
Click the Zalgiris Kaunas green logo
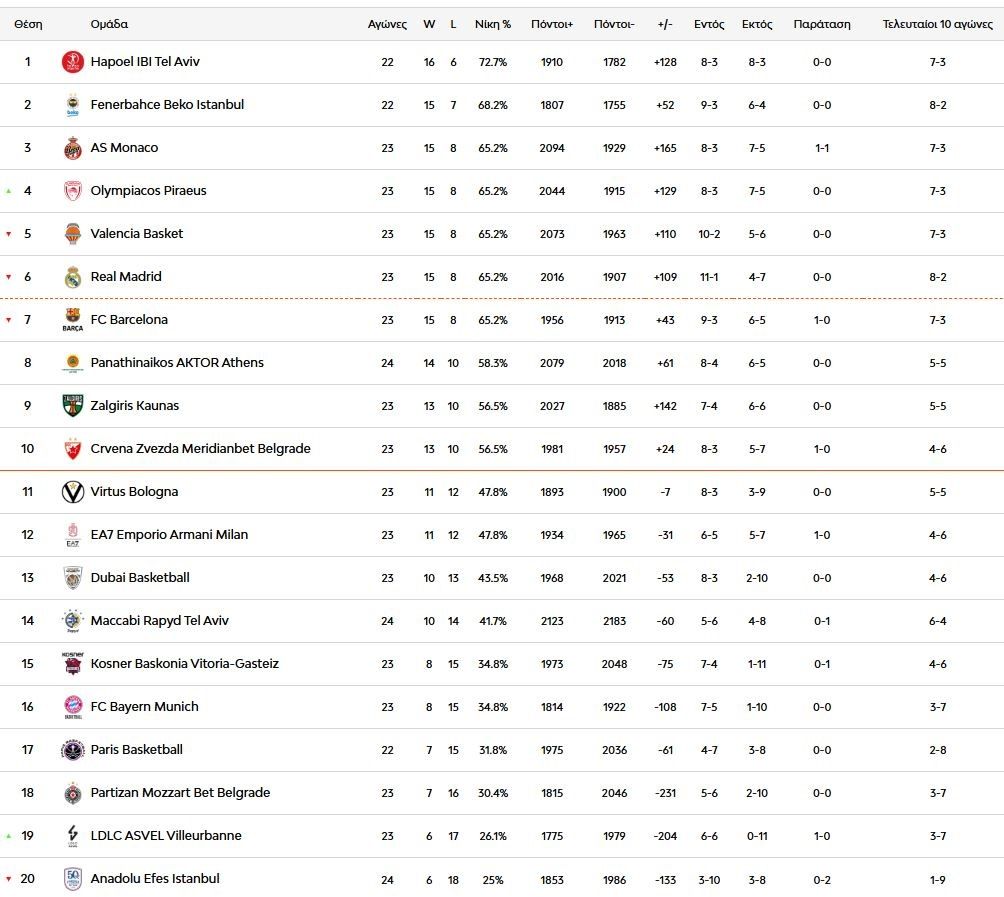[72, 406]
